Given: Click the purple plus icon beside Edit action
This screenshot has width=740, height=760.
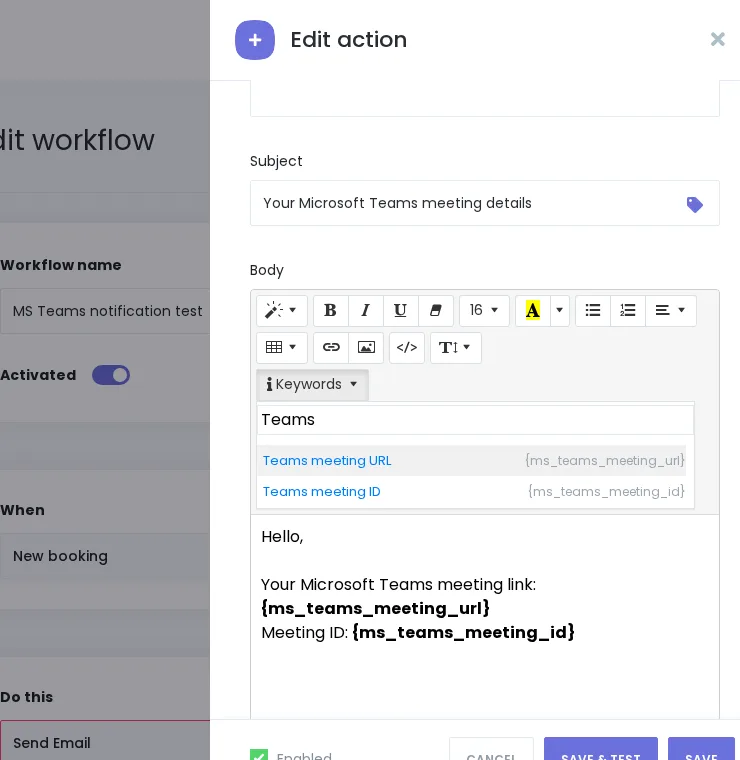Looking at the screenshot, I should tap(255, 40).
